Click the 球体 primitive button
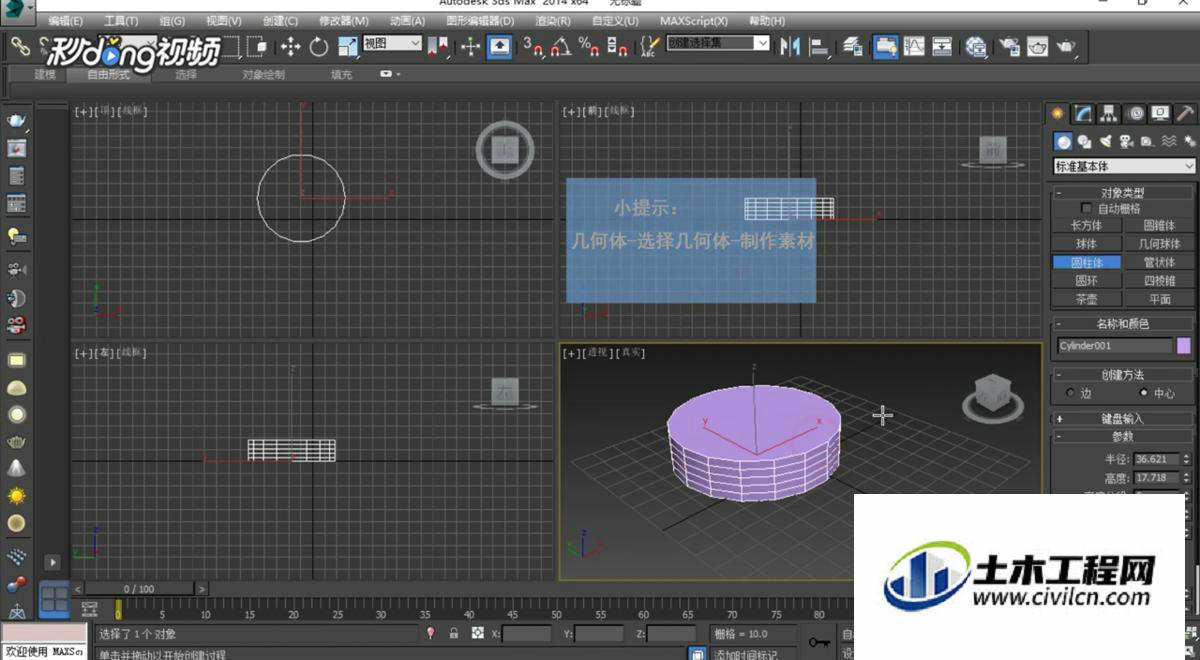 point(1086,244)
